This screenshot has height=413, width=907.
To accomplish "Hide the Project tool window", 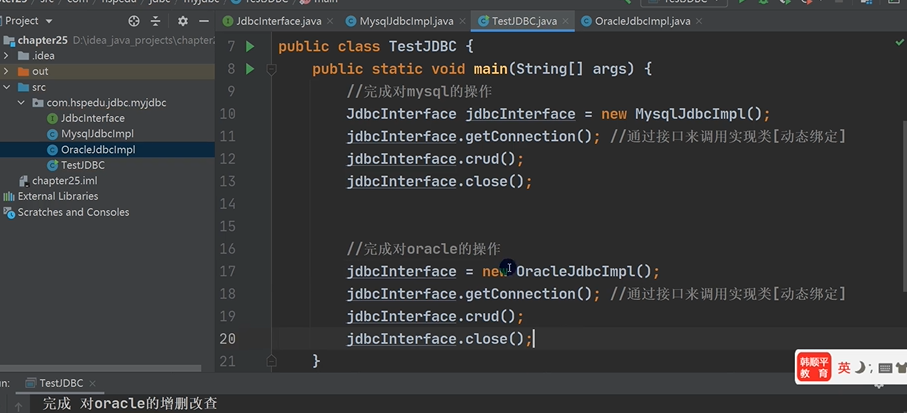I will click(x=204, y=21).
